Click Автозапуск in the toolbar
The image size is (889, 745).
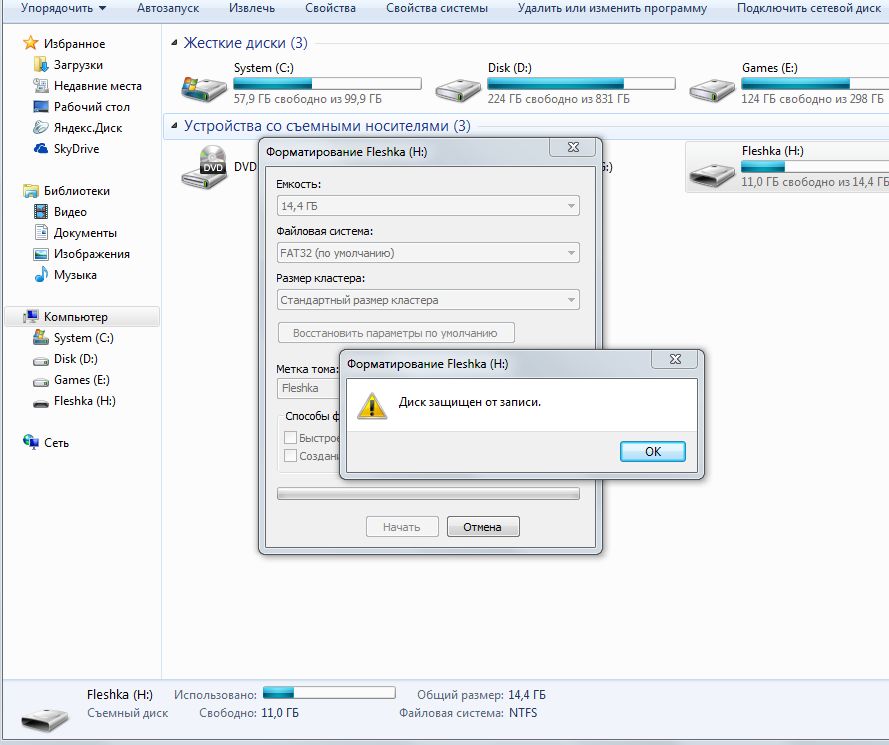click(168, 8)
